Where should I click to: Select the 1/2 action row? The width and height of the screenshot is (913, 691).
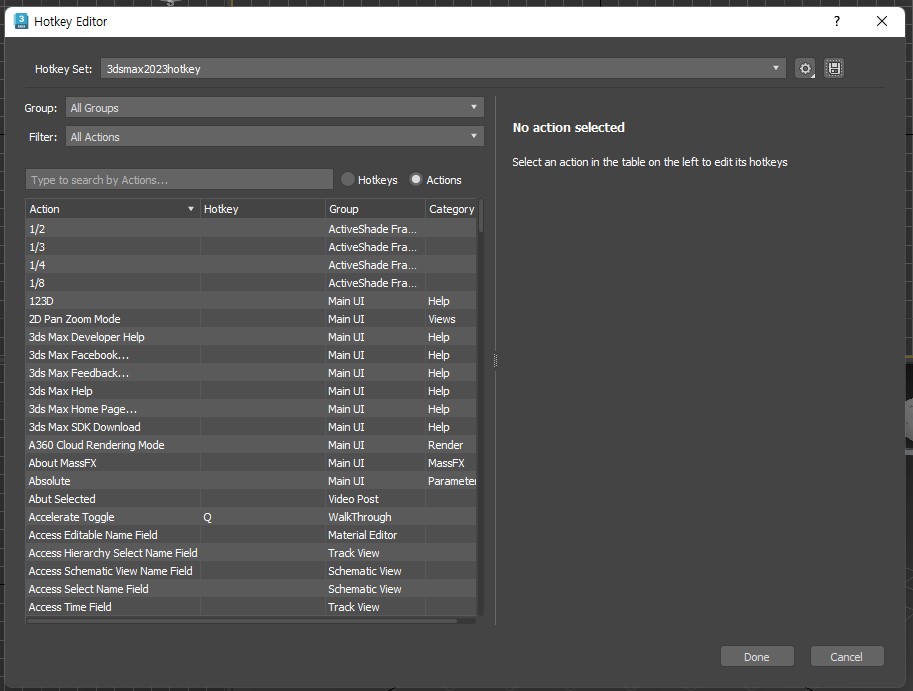pos(251,229)
